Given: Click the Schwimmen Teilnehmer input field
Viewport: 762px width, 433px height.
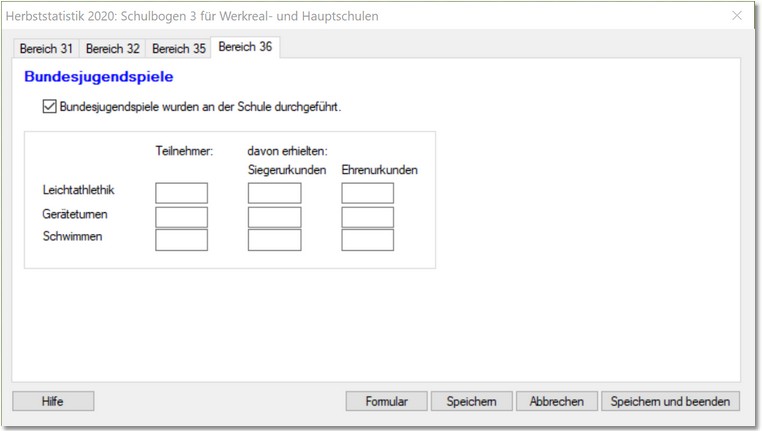Looking at the screenshot, I should [x=181, y=240].
